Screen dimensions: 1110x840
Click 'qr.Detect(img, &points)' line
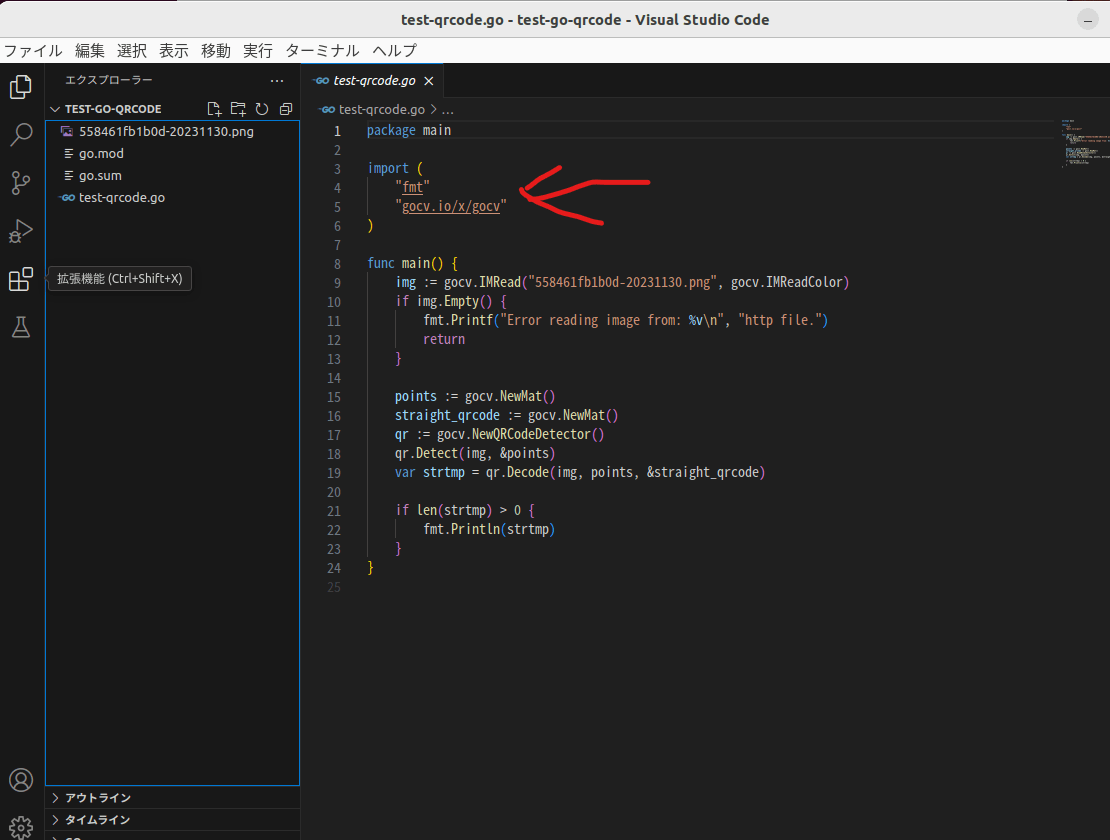click(x=475, y=454)
